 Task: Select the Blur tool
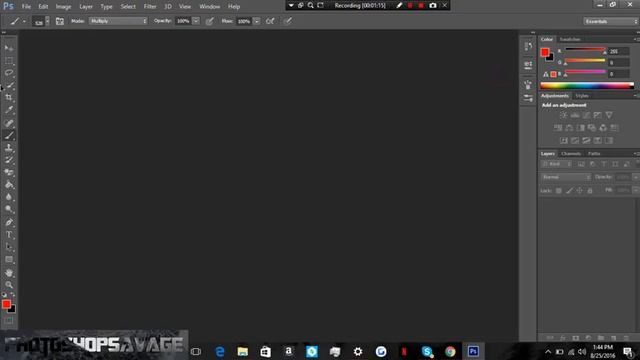click(9, 197)
